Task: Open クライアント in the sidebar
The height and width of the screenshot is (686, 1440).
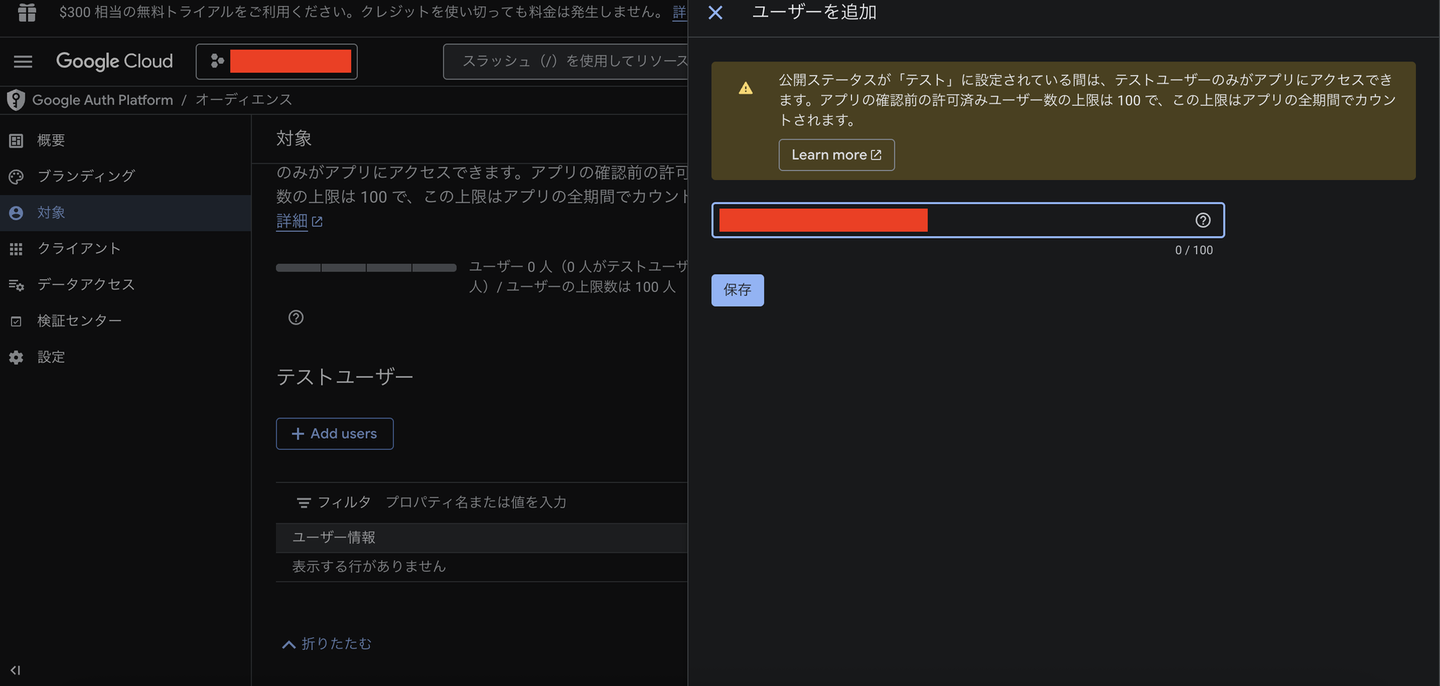Action: tap(125, 249)
